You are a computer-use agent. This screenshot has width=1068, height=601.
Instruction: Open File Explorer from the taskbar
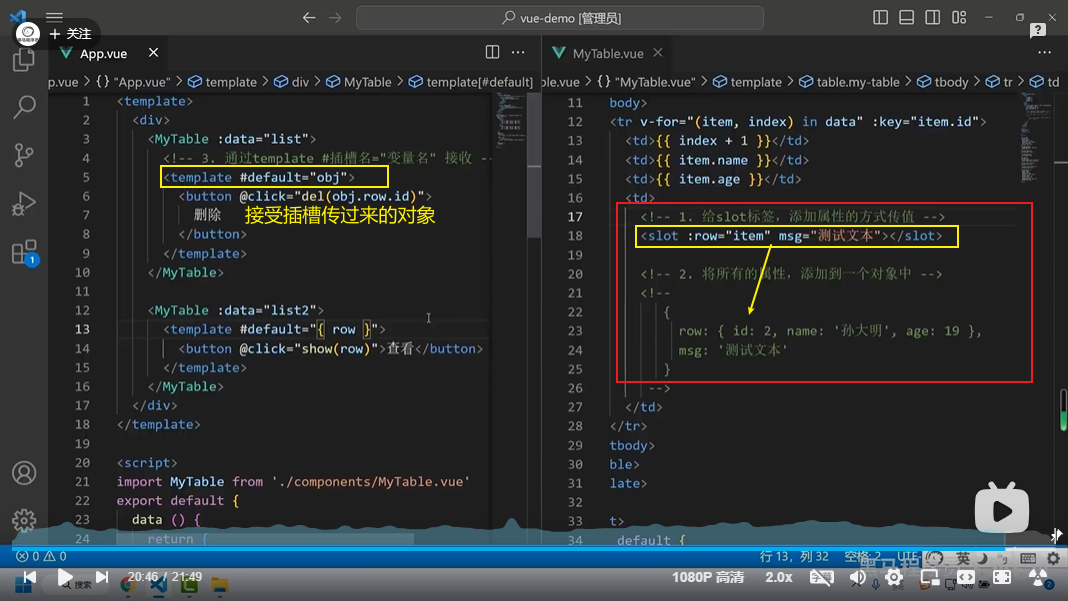[x=219, y=585]
